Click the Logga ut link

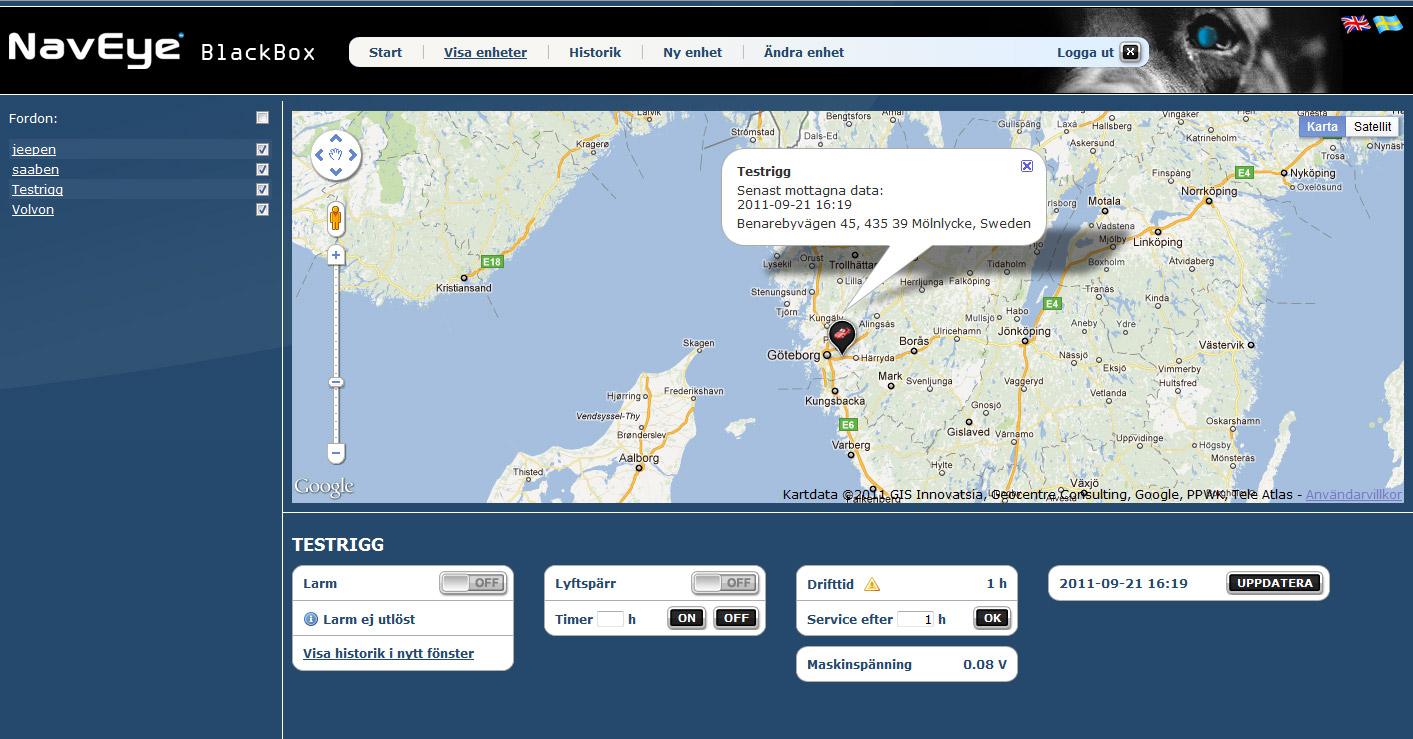(x=1085, y=52)
